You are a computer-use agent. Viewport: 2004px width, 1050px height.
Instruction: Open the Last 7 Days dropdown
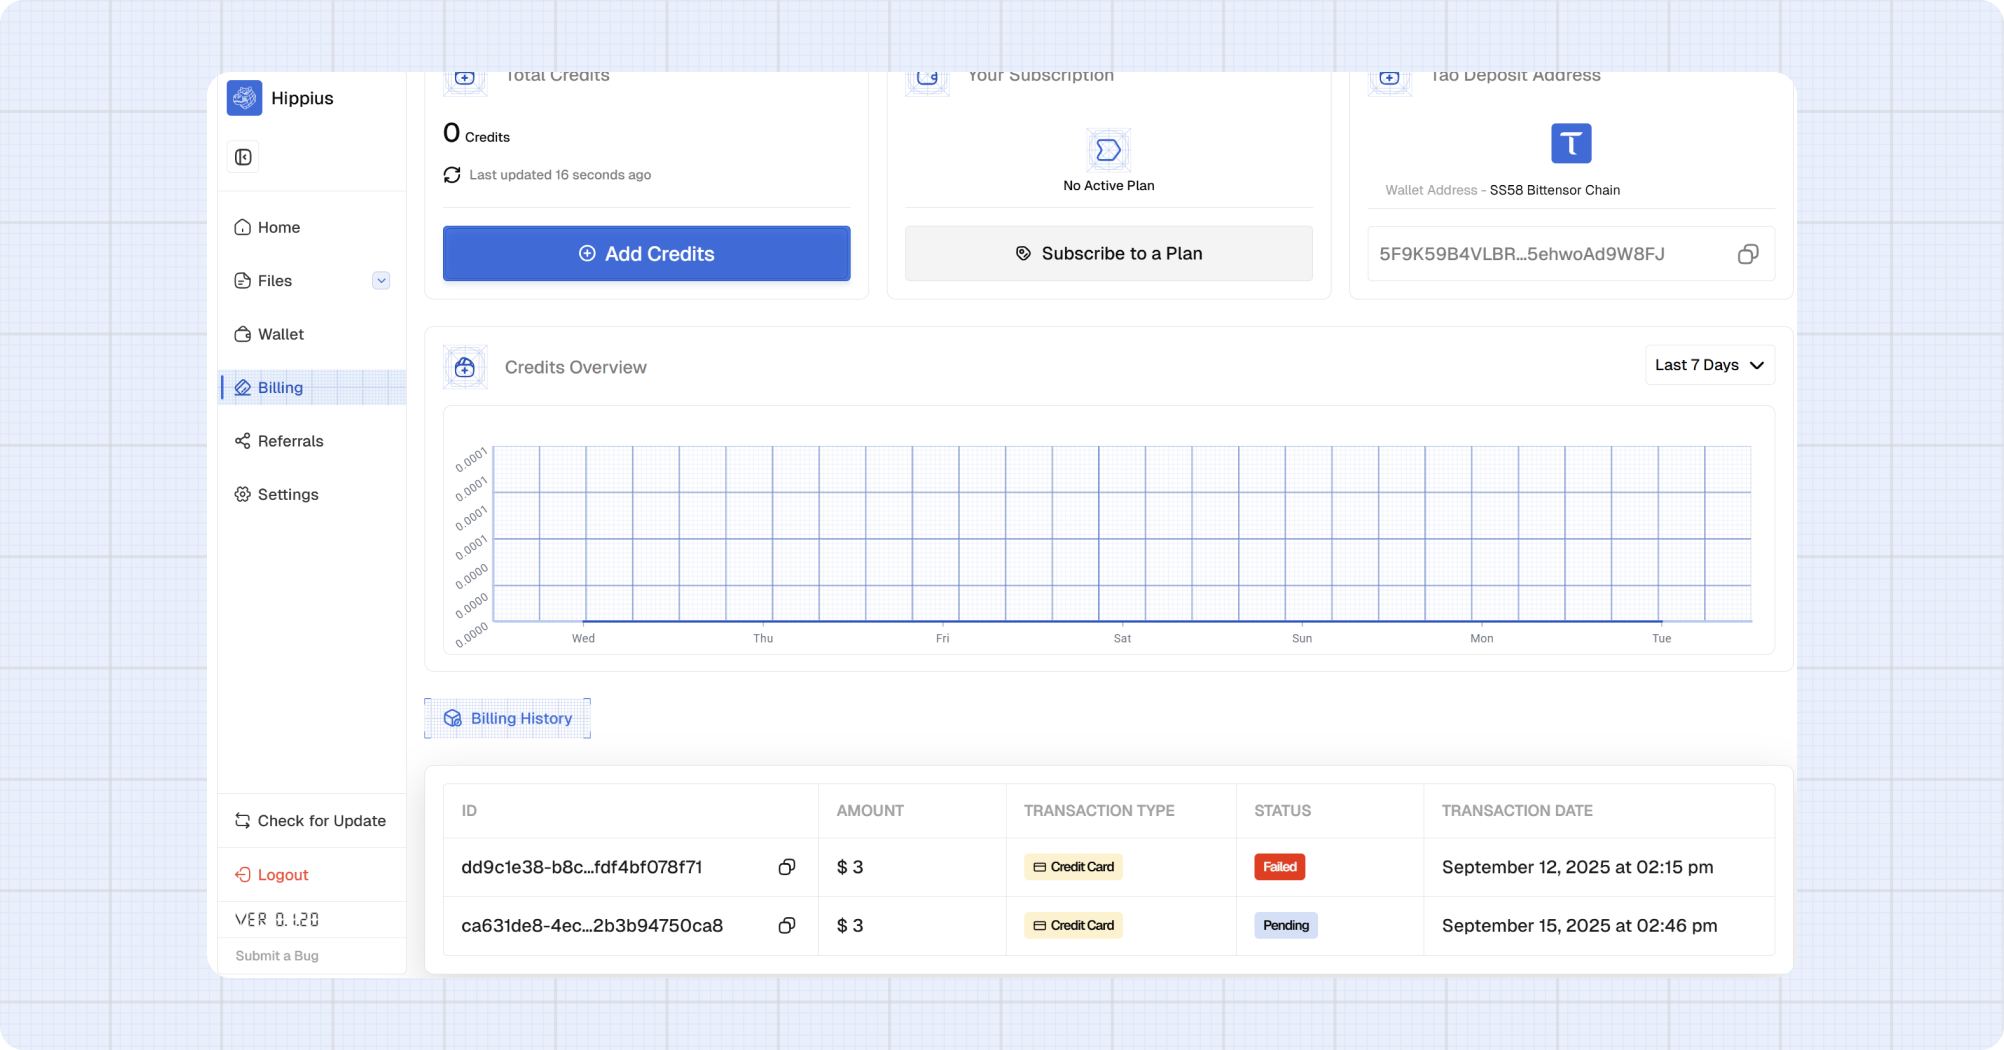click(x=1709, y=365)
